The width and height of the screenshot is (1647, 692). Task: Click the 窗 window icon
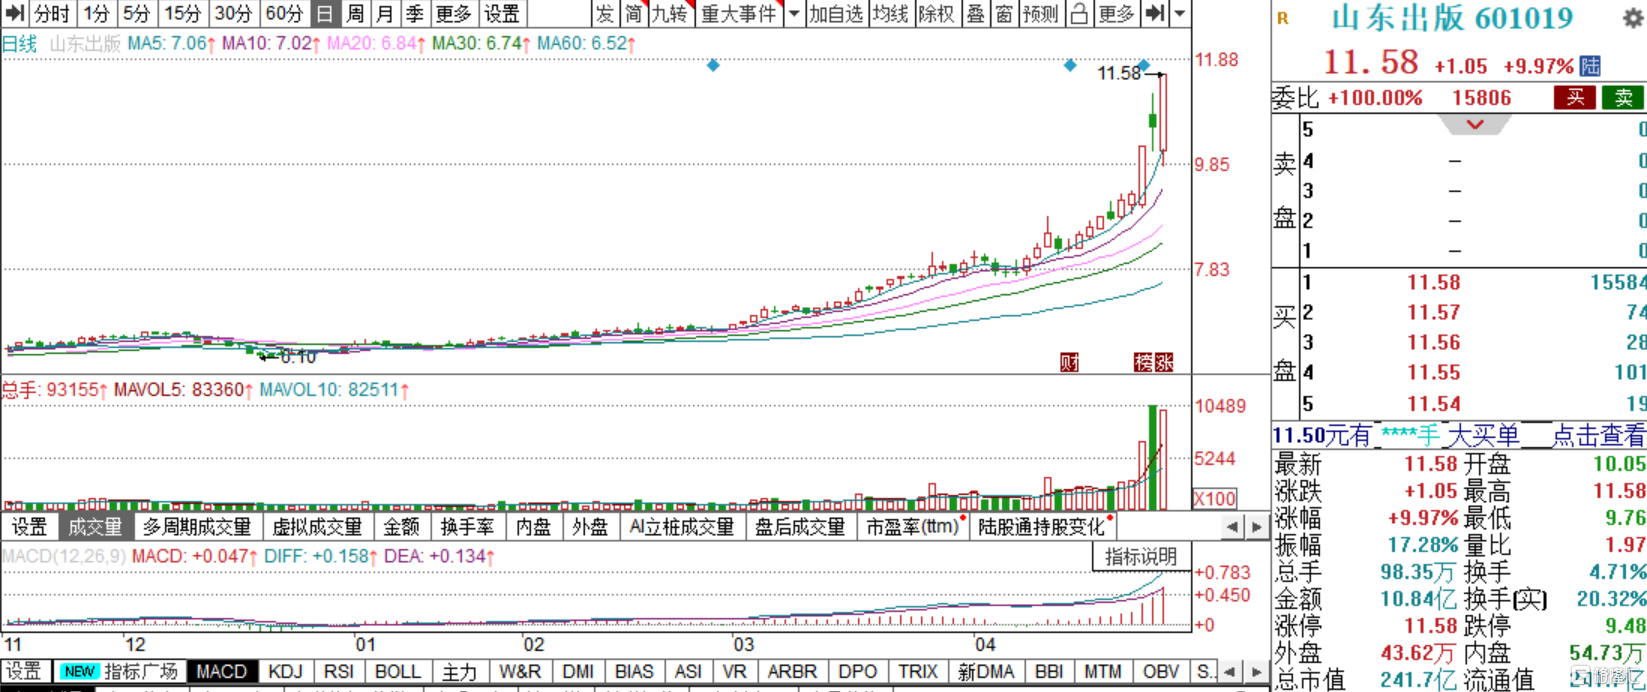click(x=1004, y=14)
